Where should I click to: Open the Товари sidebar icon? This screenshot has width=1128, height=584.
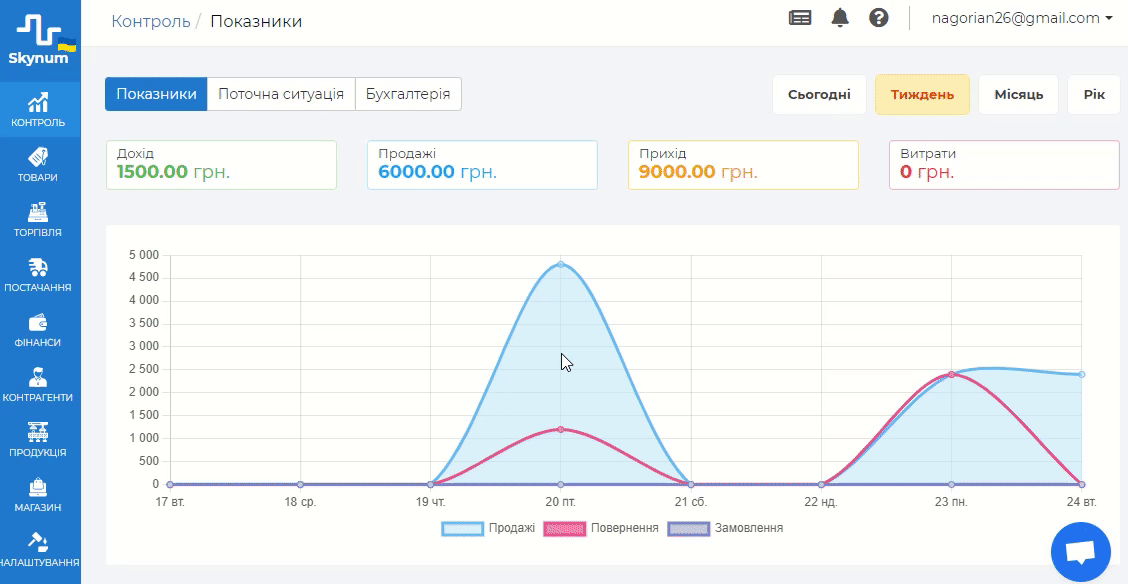[x=39, y=158]
